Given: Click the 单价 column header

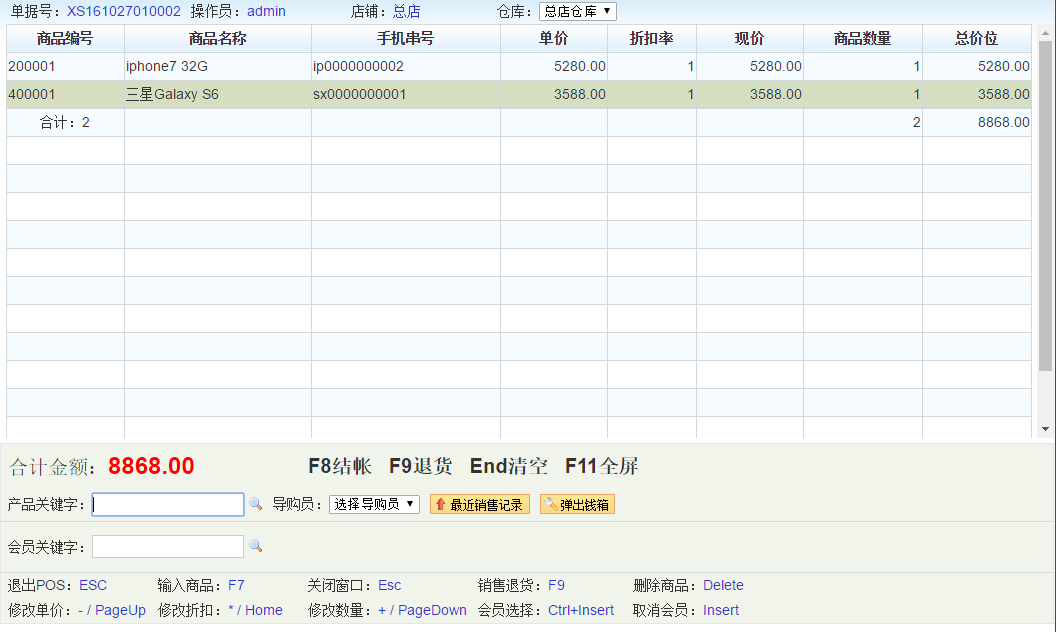Looking at the screenshot, I should 553,39.
